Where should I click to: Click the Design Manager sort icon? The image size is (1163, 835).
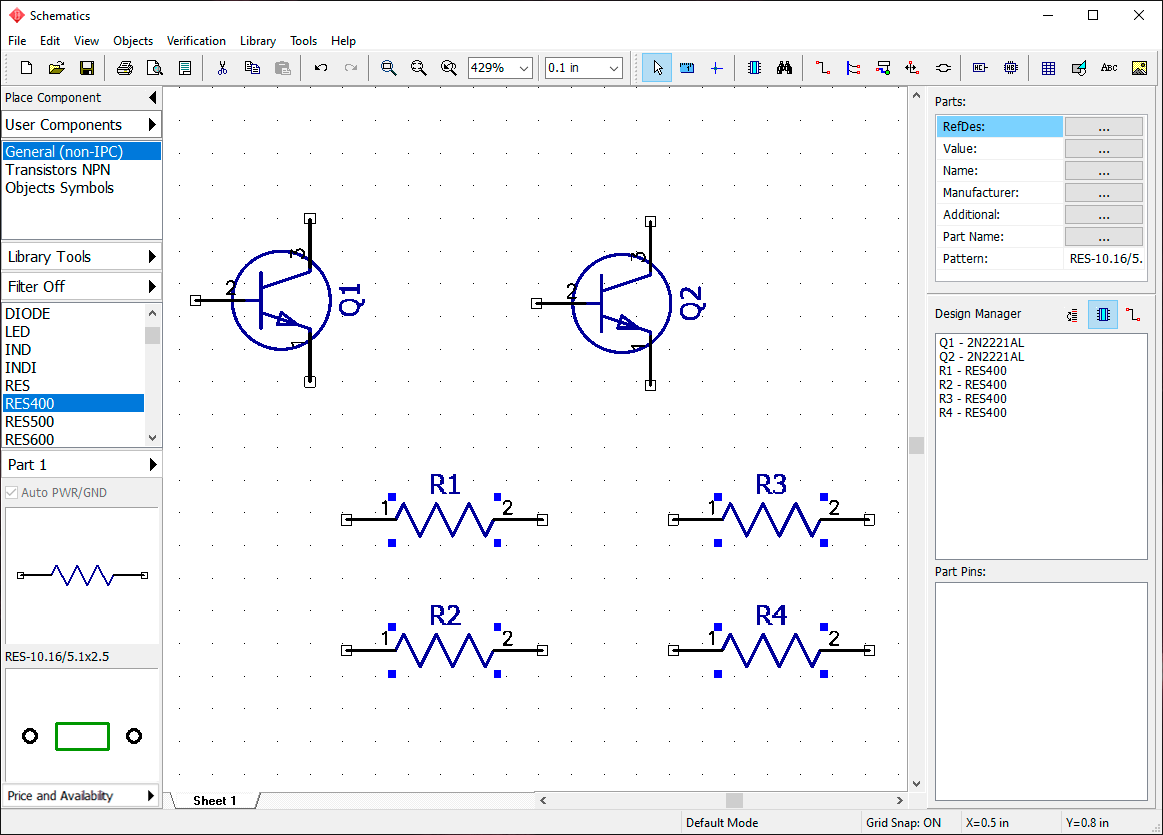[x=1073, y=314]
